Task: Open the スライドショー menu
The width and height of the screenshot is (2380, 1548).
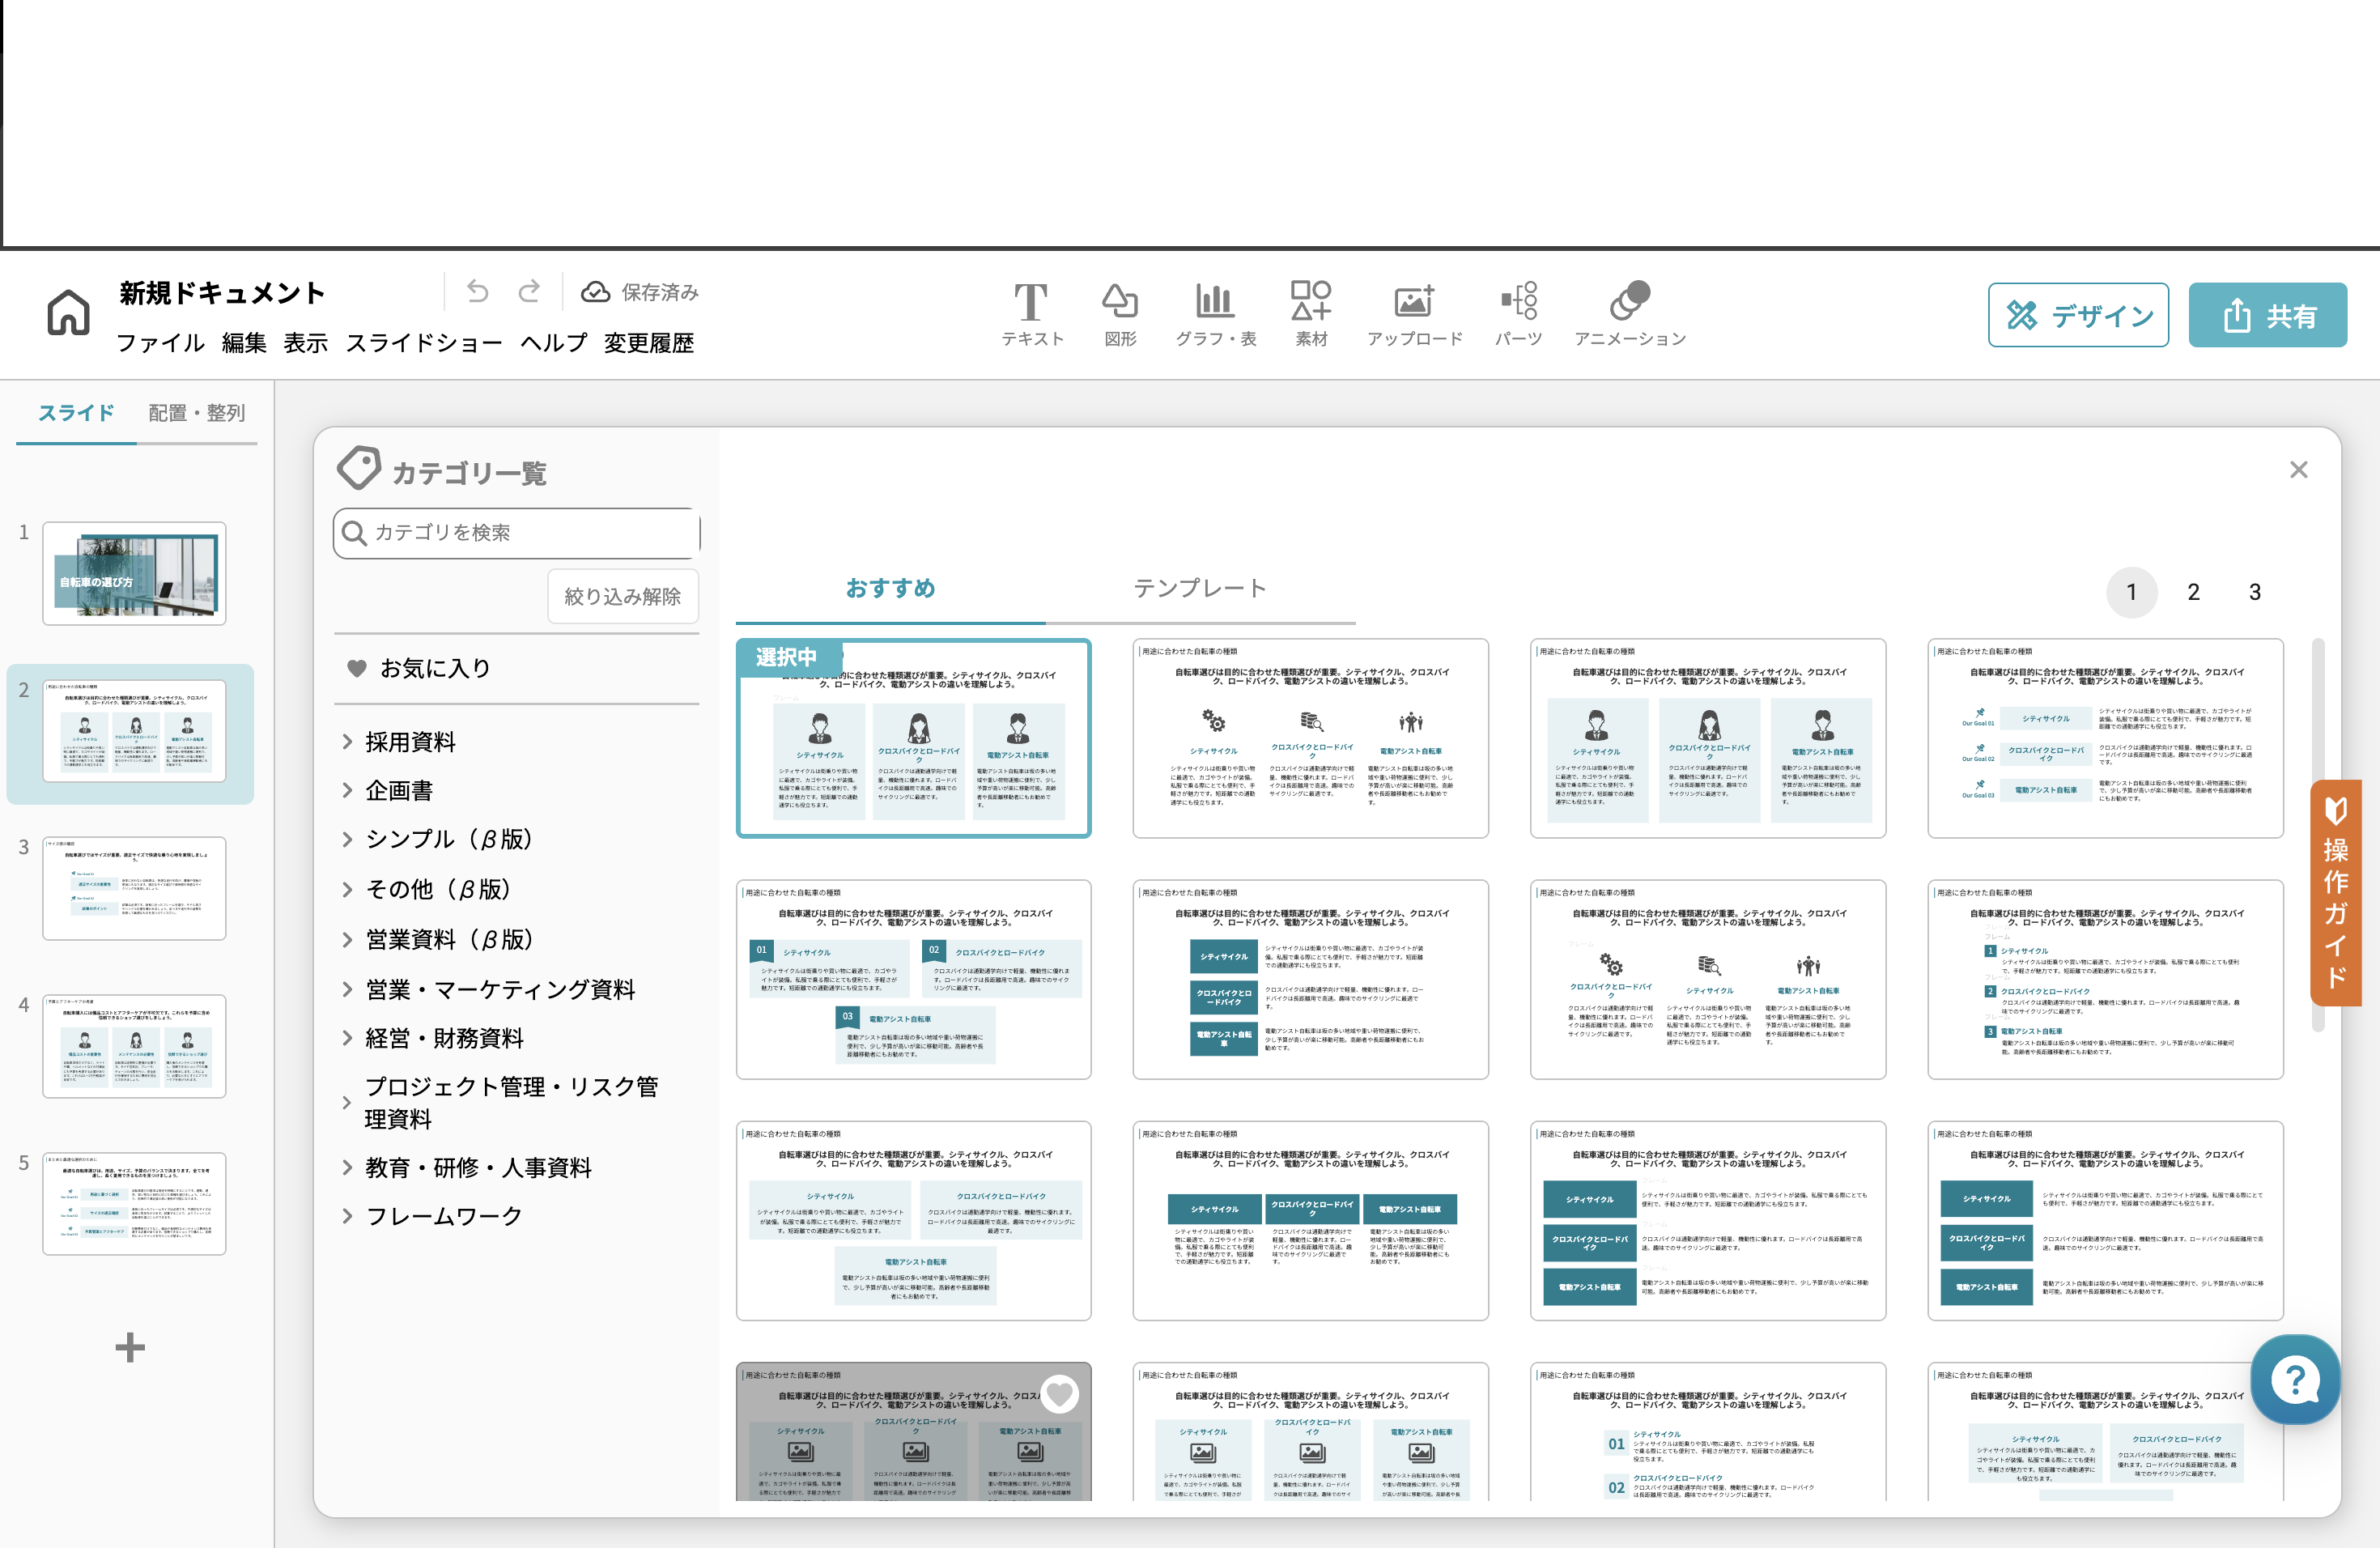Action: (x=424, y=343)
